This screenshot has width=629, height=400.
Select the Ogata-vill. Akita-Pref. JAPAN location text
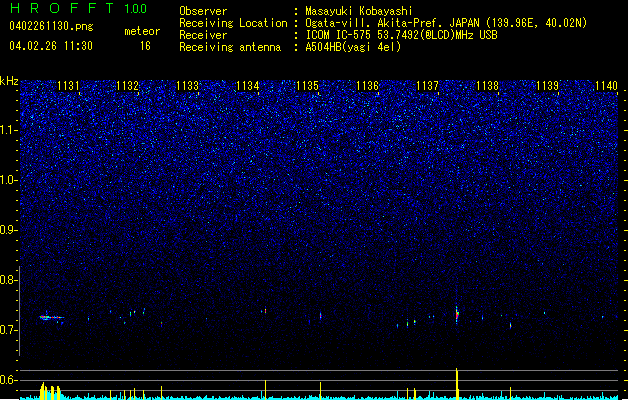[446, 23]
